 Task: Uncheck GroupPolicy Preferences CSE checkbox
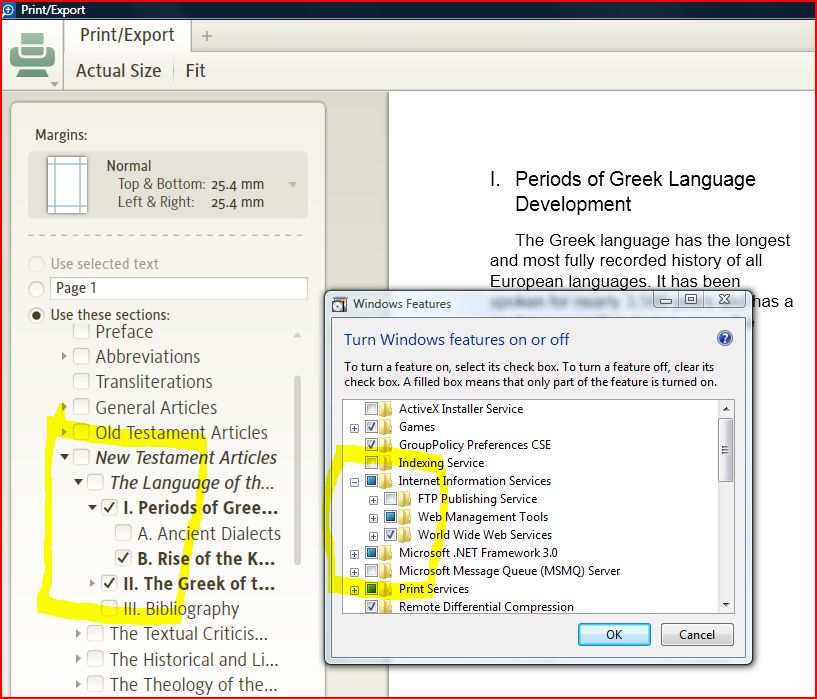tap(372, 444)
